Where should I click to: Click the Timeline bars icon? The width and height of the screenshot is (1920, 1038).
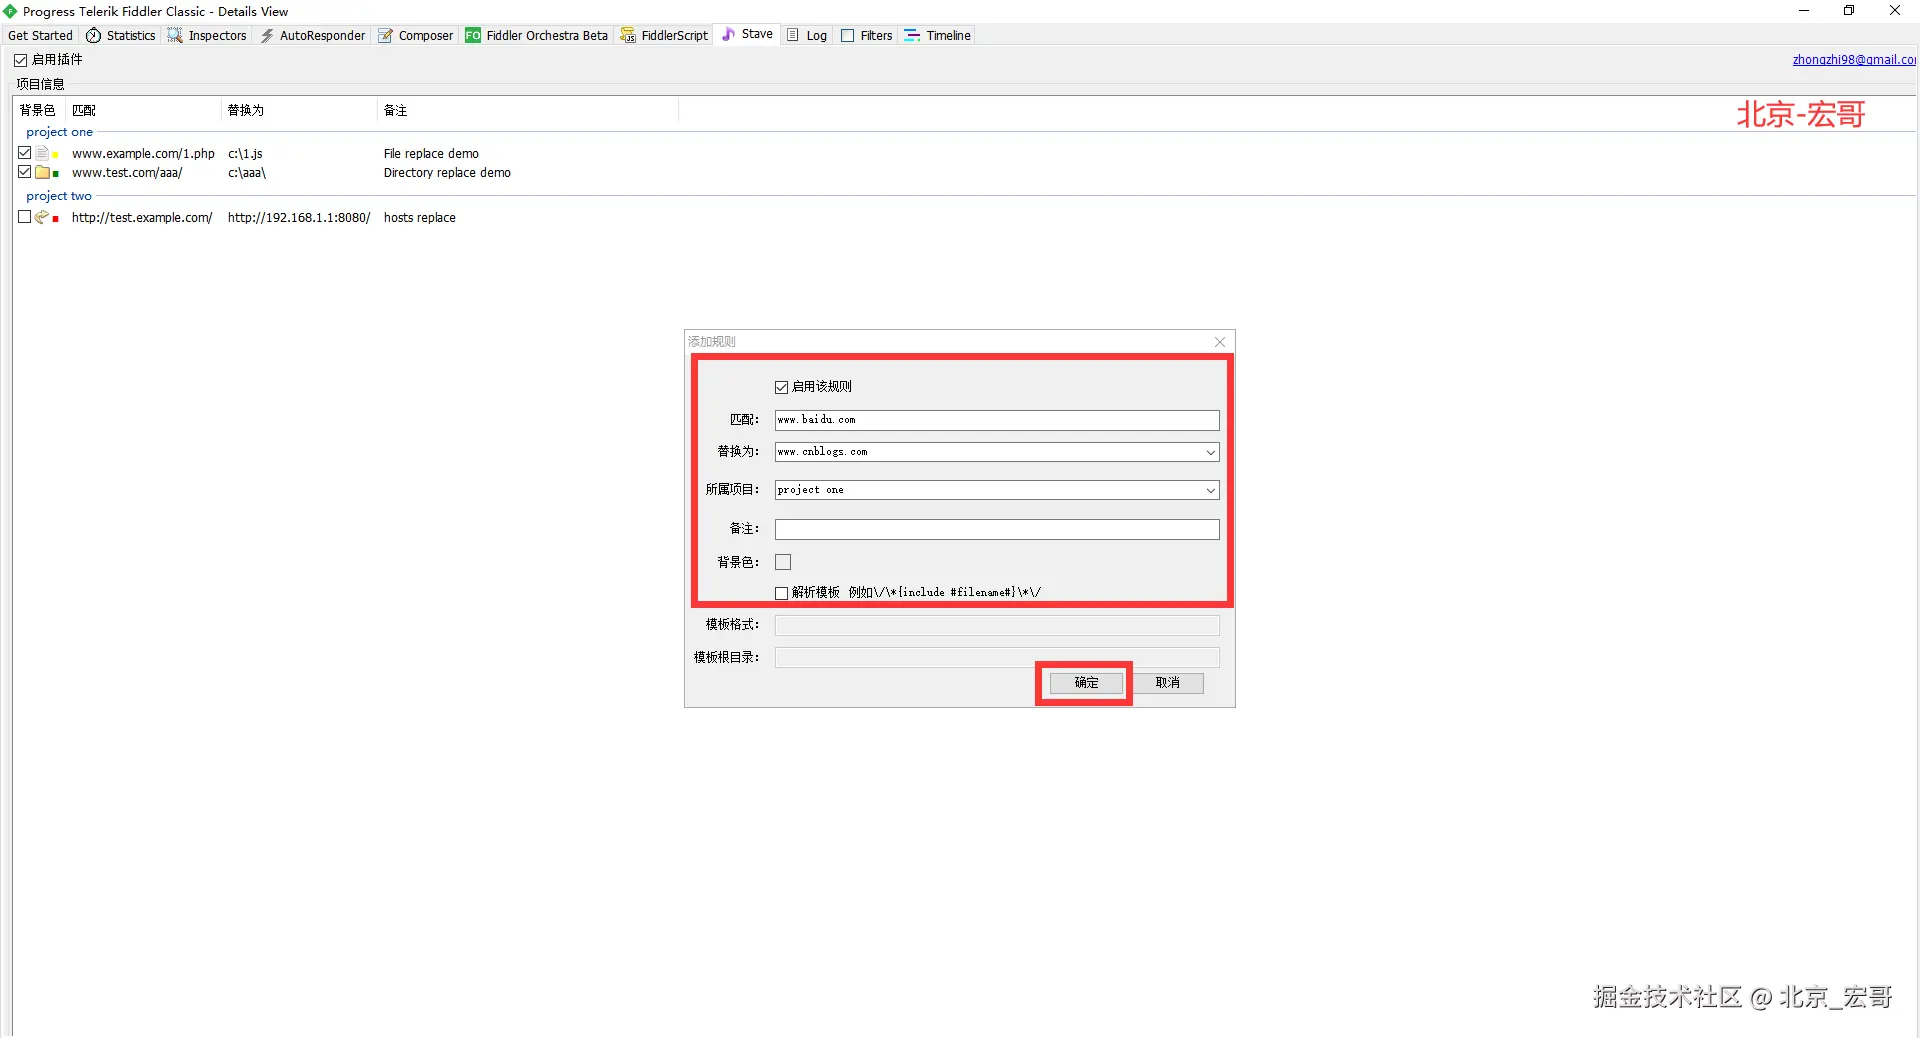click(x=912, y=35)
